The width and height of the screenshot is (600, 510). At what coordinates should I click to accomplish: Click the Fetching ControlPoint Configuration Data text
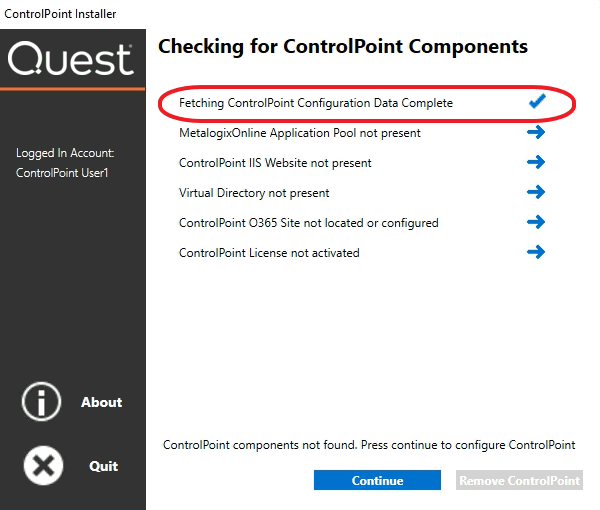(x=315, y=103)
